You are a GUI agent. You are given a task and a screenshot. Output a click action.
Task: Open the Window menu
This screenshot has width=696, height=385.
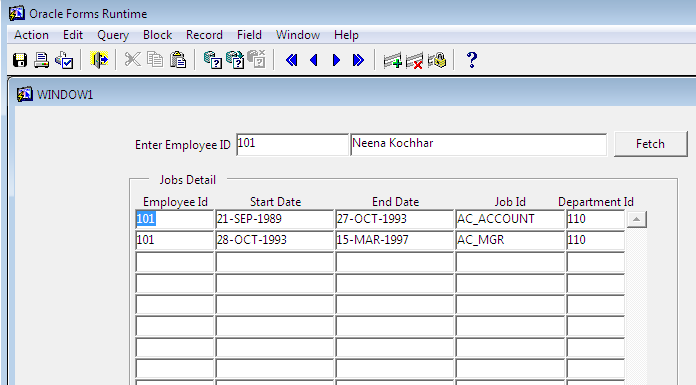[x=298, y=35]
